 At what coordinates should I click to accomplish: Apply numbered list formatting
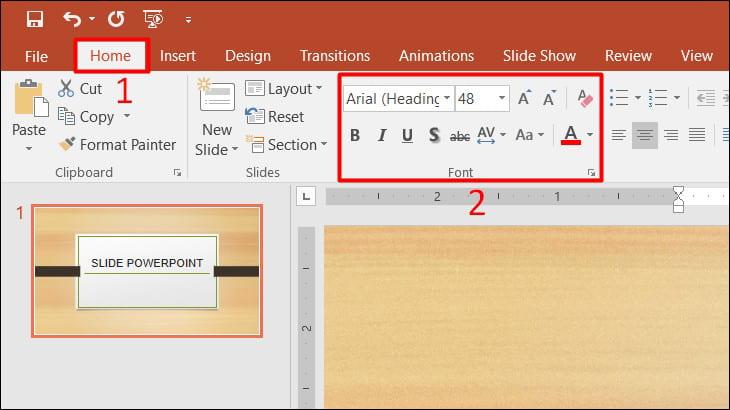[658, 98]
